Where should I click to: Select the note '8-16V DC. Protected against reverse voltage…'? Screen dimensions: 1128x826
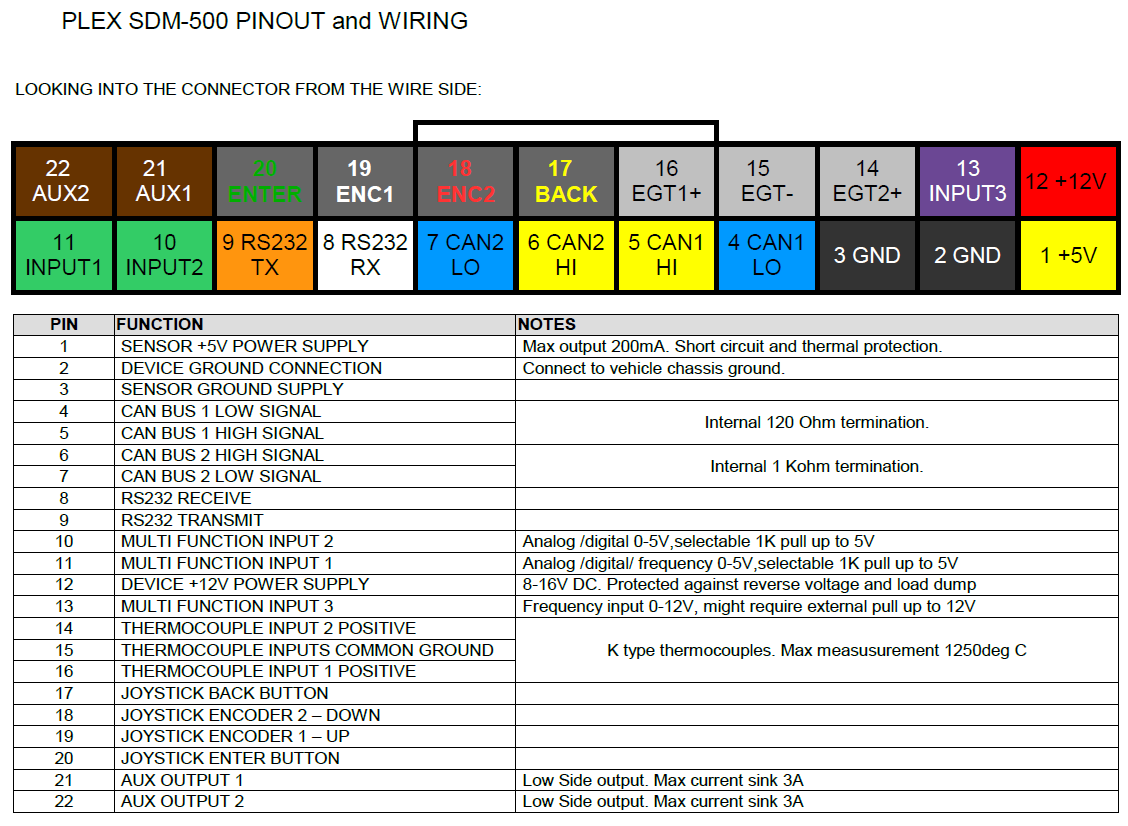[x=750, y=584]
